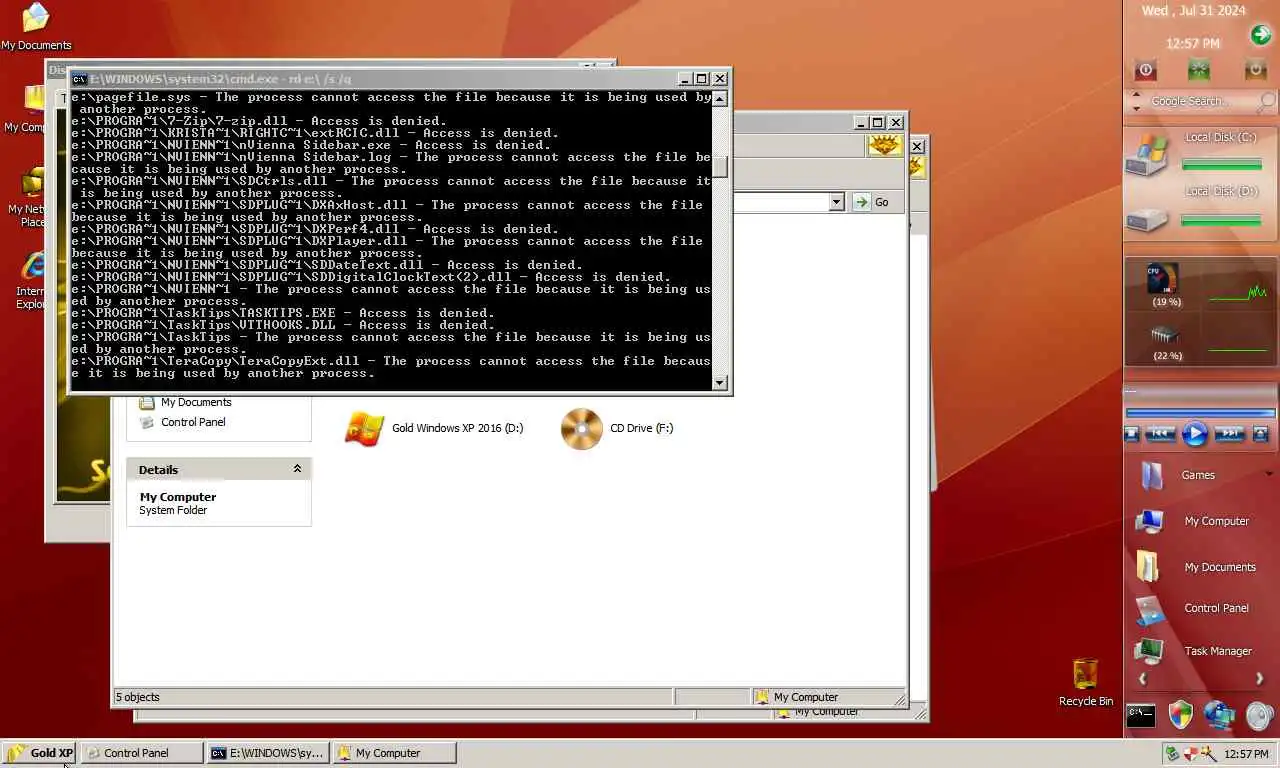Launch Task Manager from the sidebar

click(x=1218, y=651)
